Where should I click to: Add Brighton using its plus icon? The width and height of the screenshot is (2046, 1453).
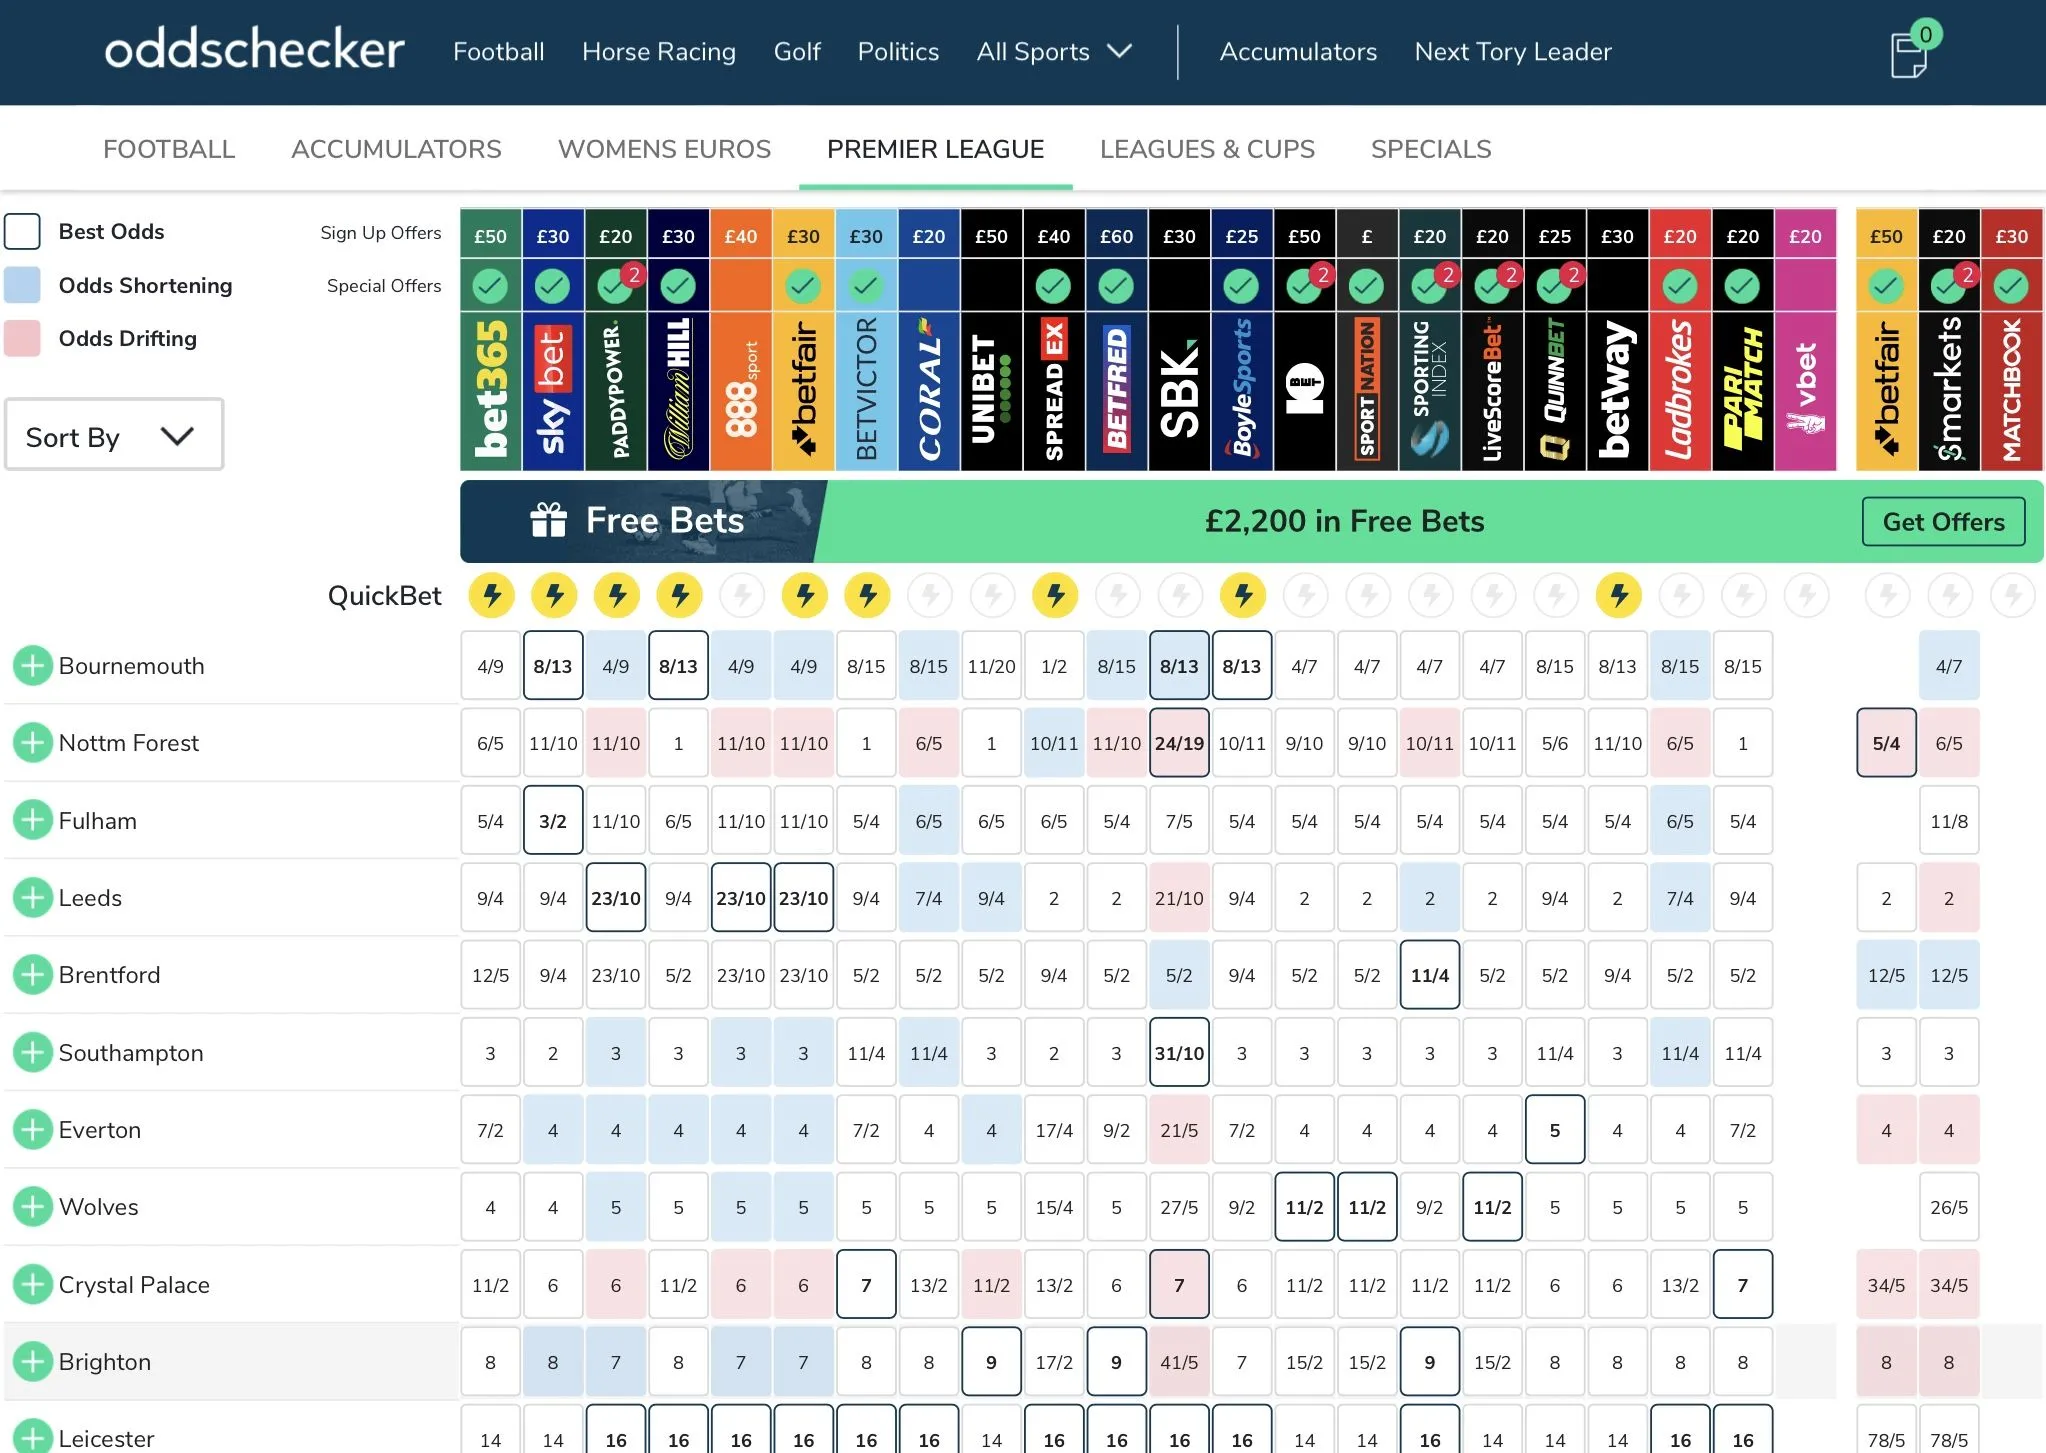pyautogui.click(x=33, y=1362)
